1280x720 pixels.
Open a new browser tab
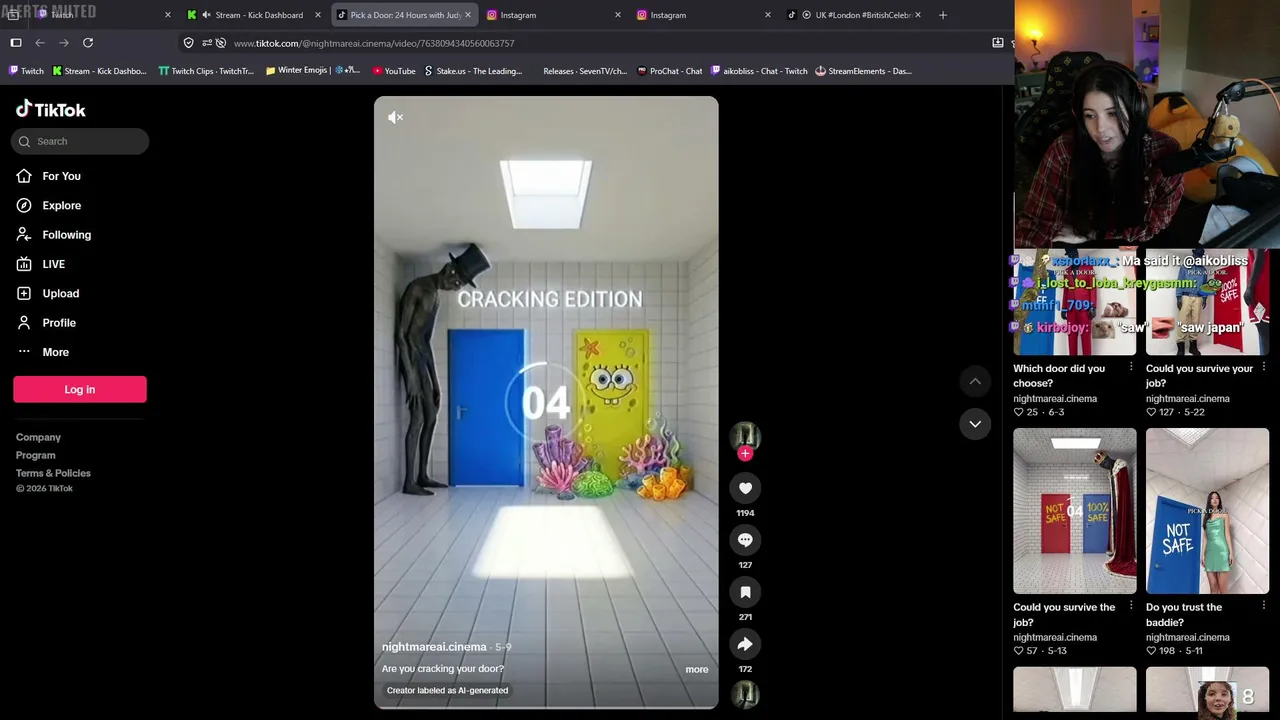pyautogui.click(x=942, y=15)
